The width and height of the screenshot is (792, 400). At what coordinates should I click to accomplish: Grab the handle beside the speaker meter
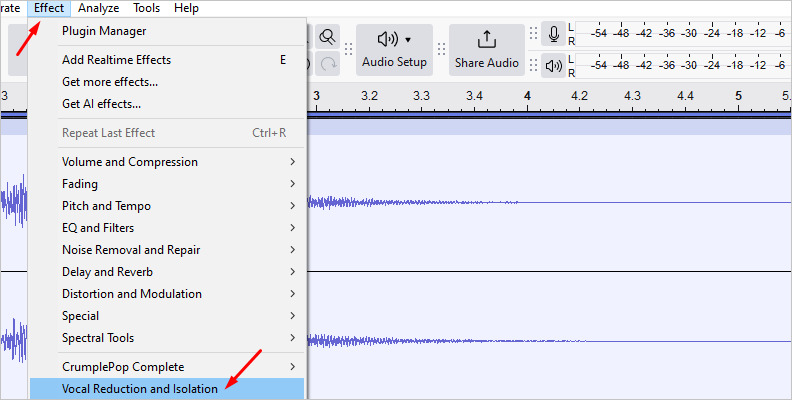[x=533, y=66]
